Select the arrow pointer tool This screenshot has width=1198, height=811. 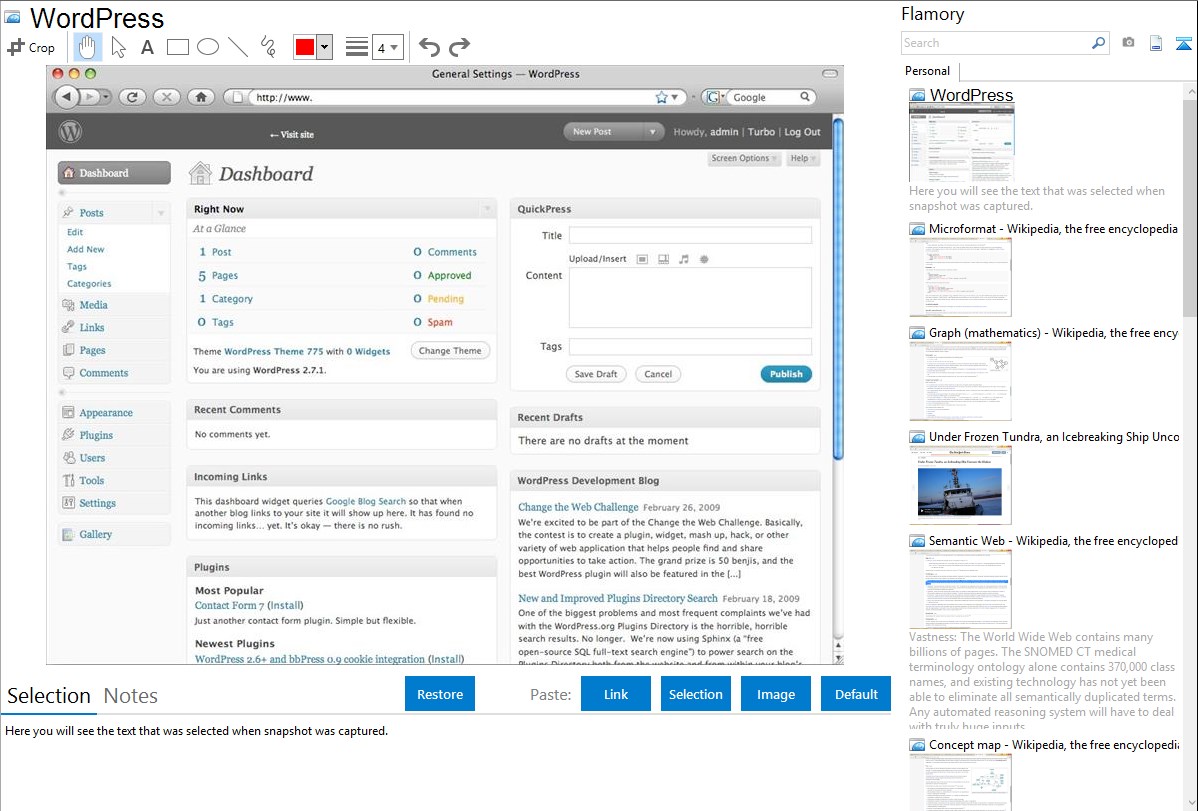click(x=118, y=47)
